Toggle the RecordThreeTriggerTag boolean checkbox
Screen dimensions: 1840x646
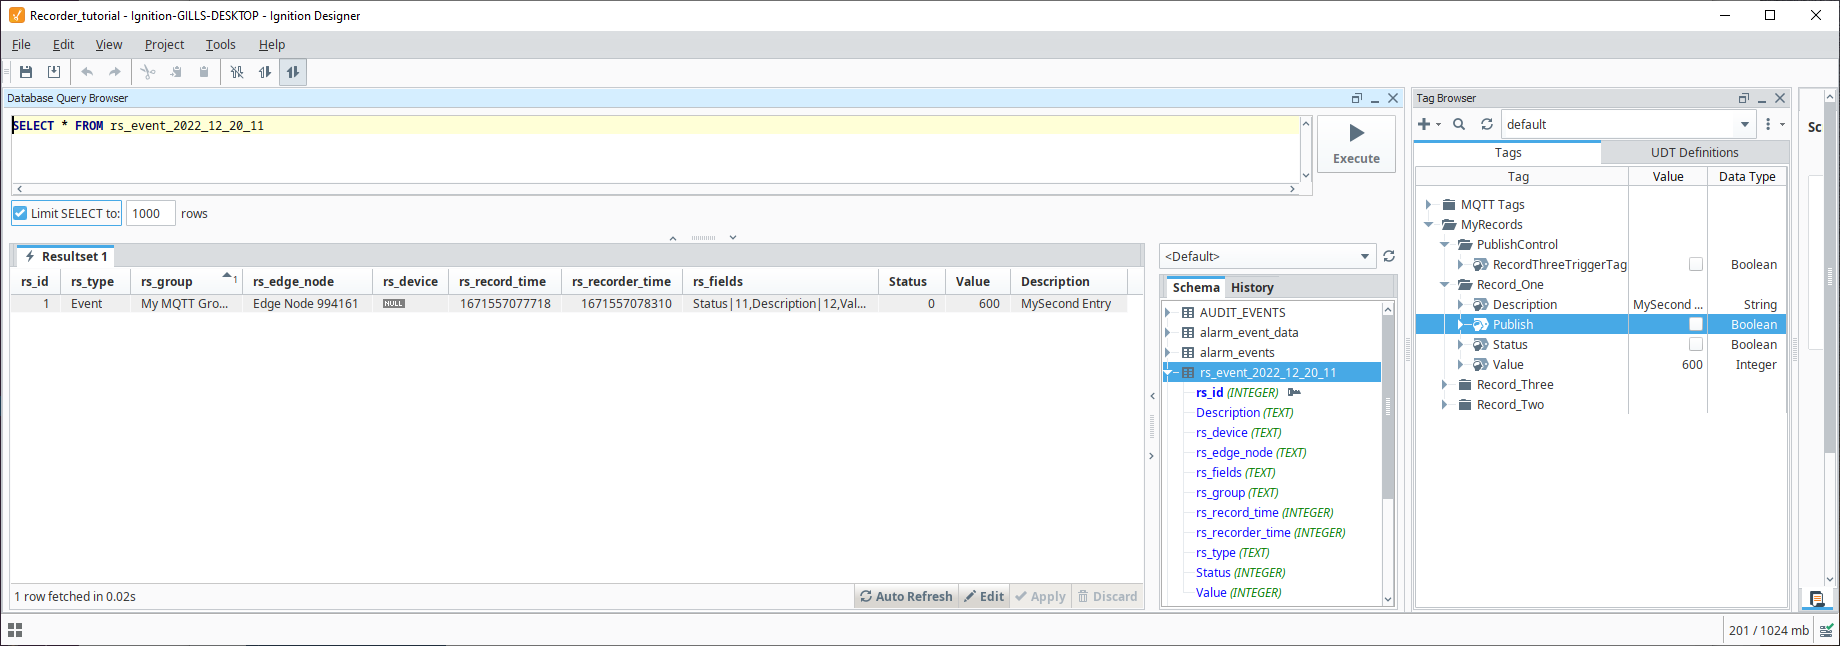point(1696,264)
